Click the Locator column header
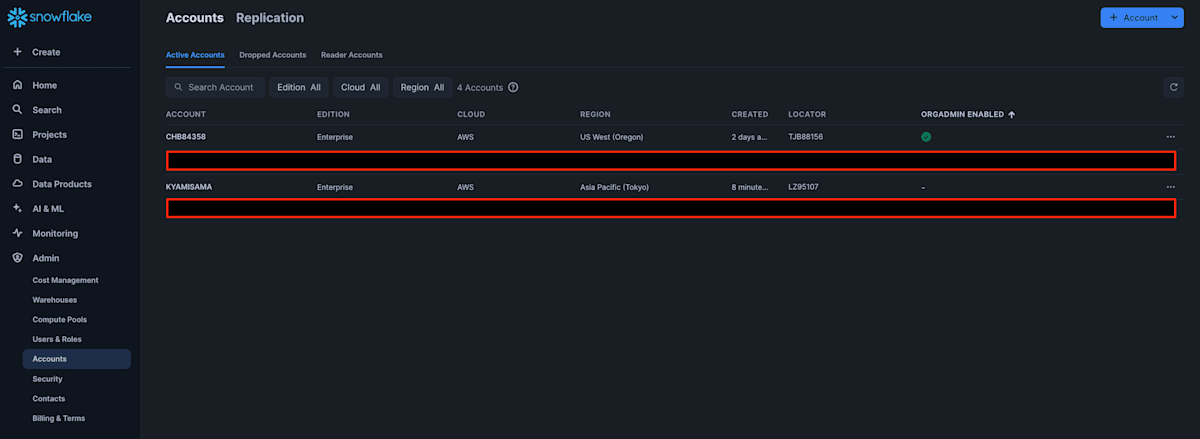 pos(807,115)
